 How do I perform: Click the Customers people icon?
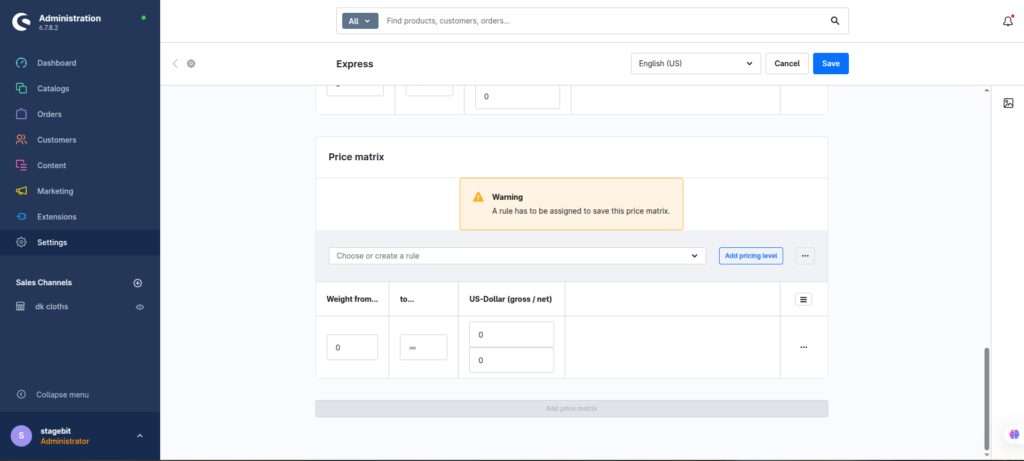pos(21,140)
